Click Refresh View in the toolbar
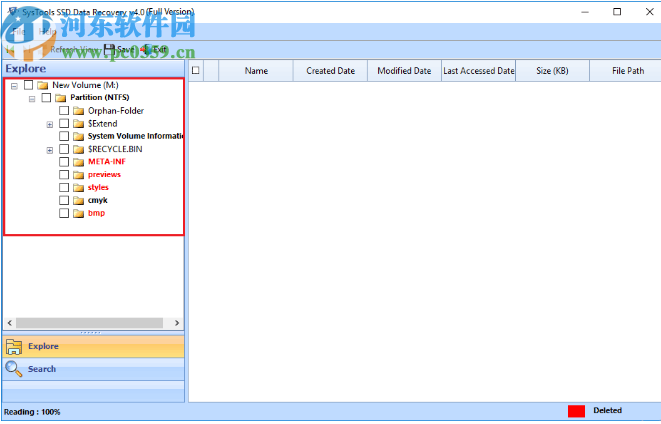Image resolution: width=661 pixels, height=424 pixels. pyautogui.click(x=67, y=49)
